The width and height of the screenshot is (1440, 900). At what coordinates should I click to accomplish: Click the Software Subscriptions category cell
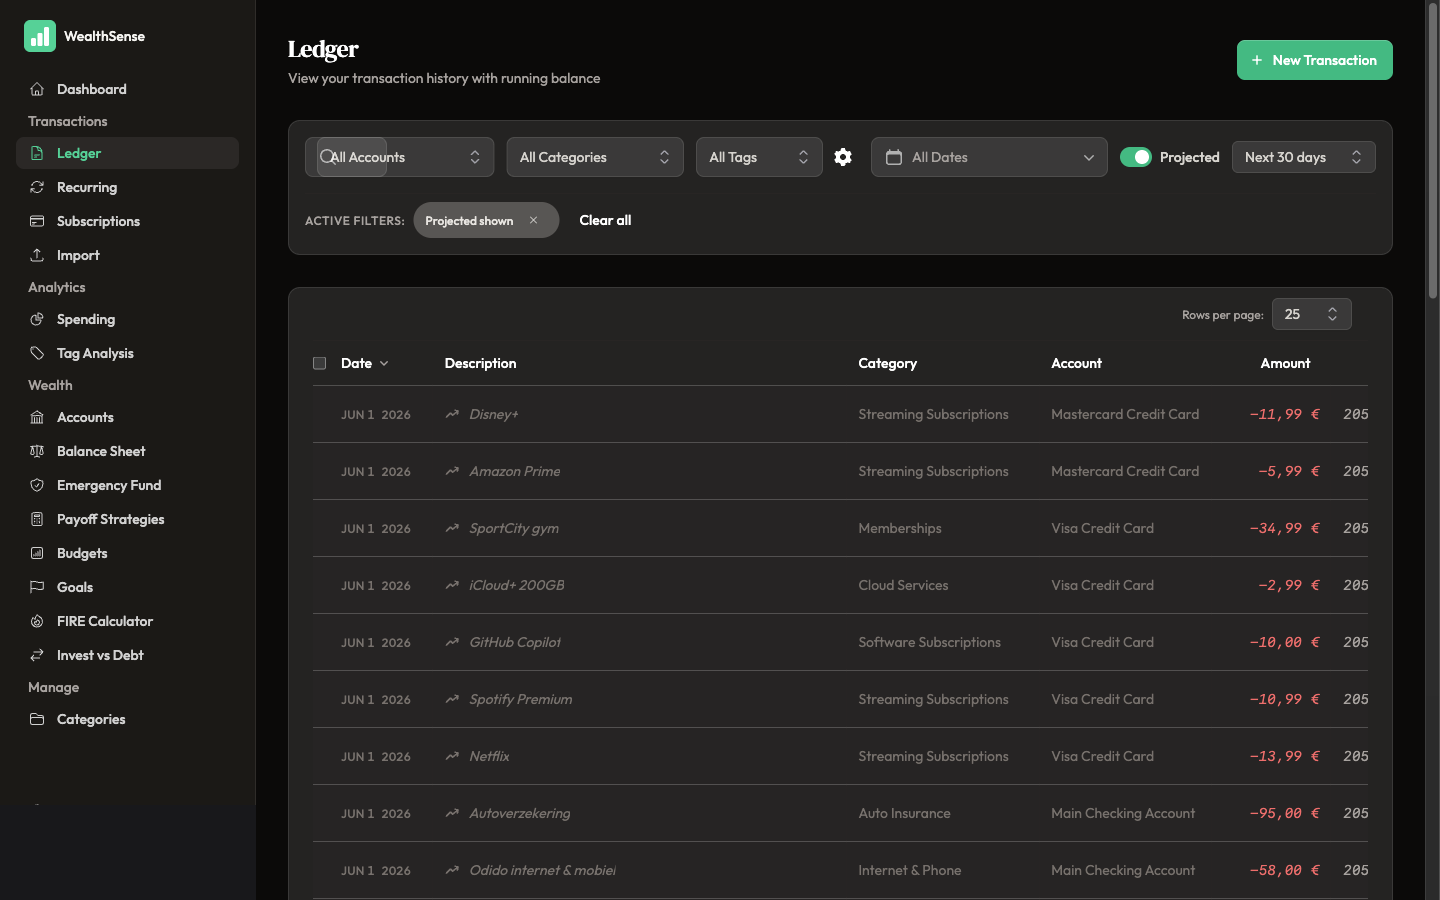[929, 642]
